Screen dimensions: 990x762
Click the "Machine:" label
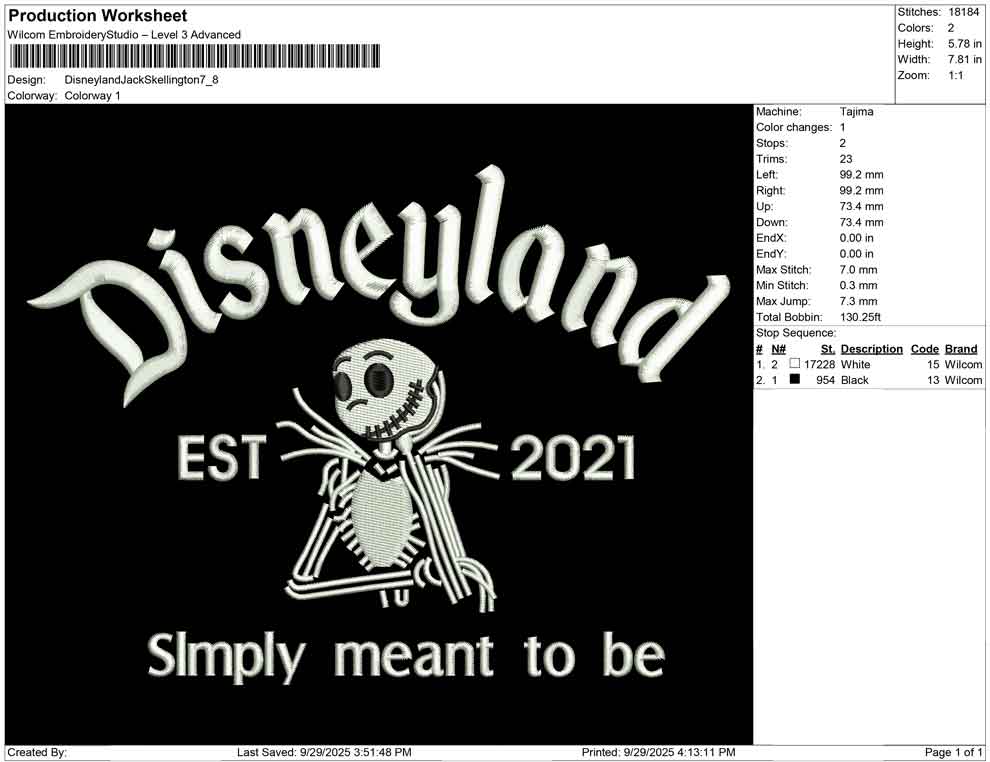(x=778, y=112)
